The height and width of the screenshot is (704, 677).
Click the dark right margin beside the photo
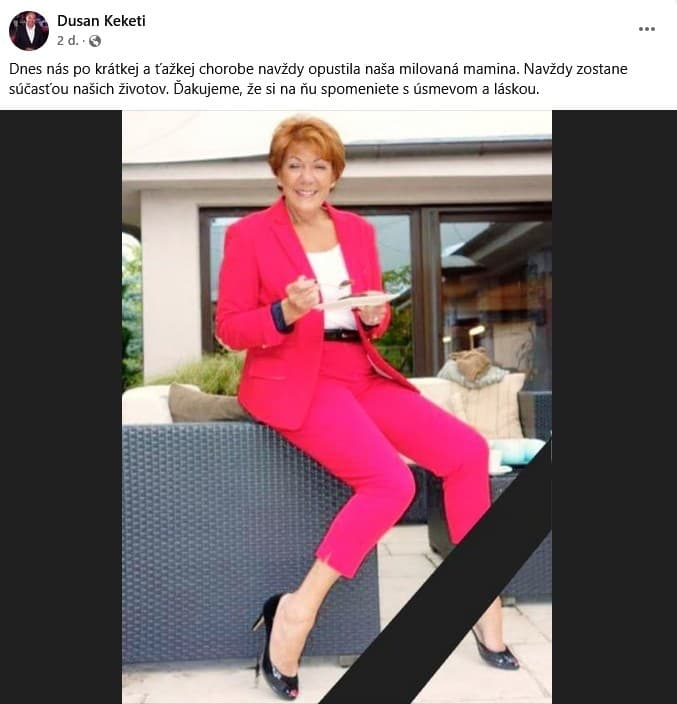614,407
